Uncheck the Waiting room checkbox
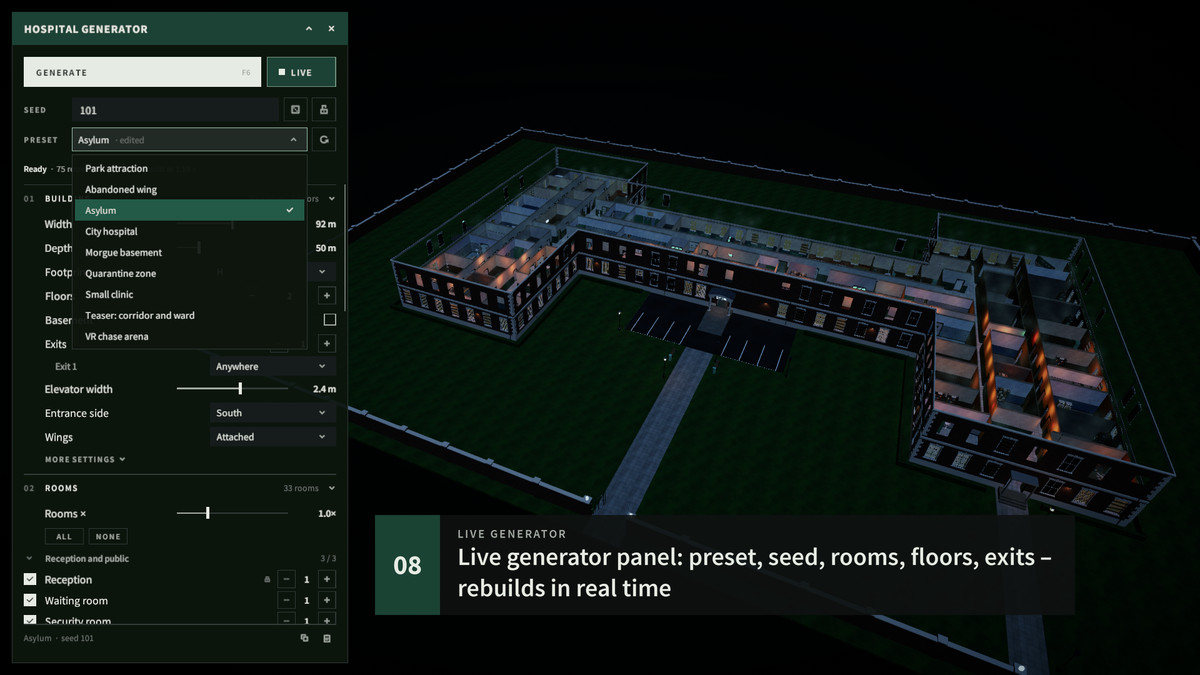1200x675 pixels. click(x=30, y=601)
